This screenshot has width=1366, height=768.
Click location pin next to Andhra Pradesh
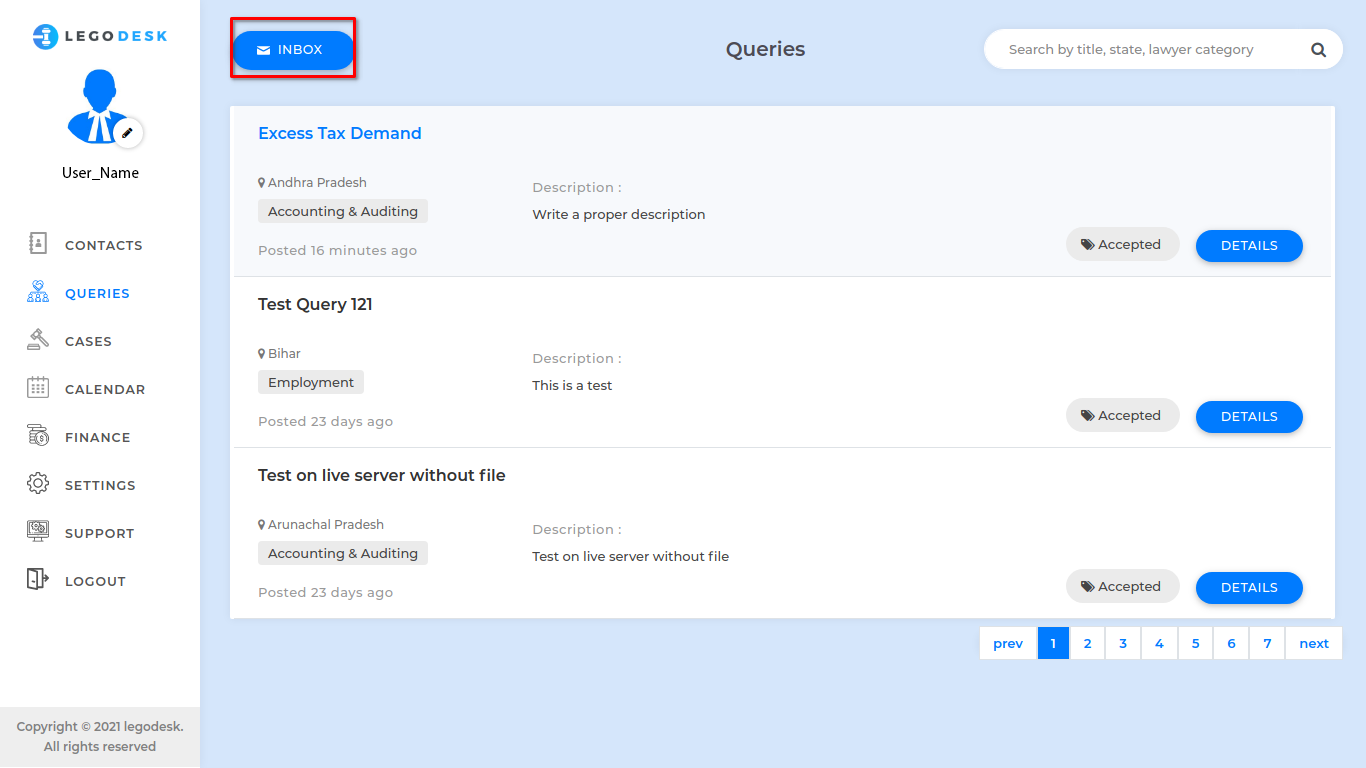pos(262,183)
